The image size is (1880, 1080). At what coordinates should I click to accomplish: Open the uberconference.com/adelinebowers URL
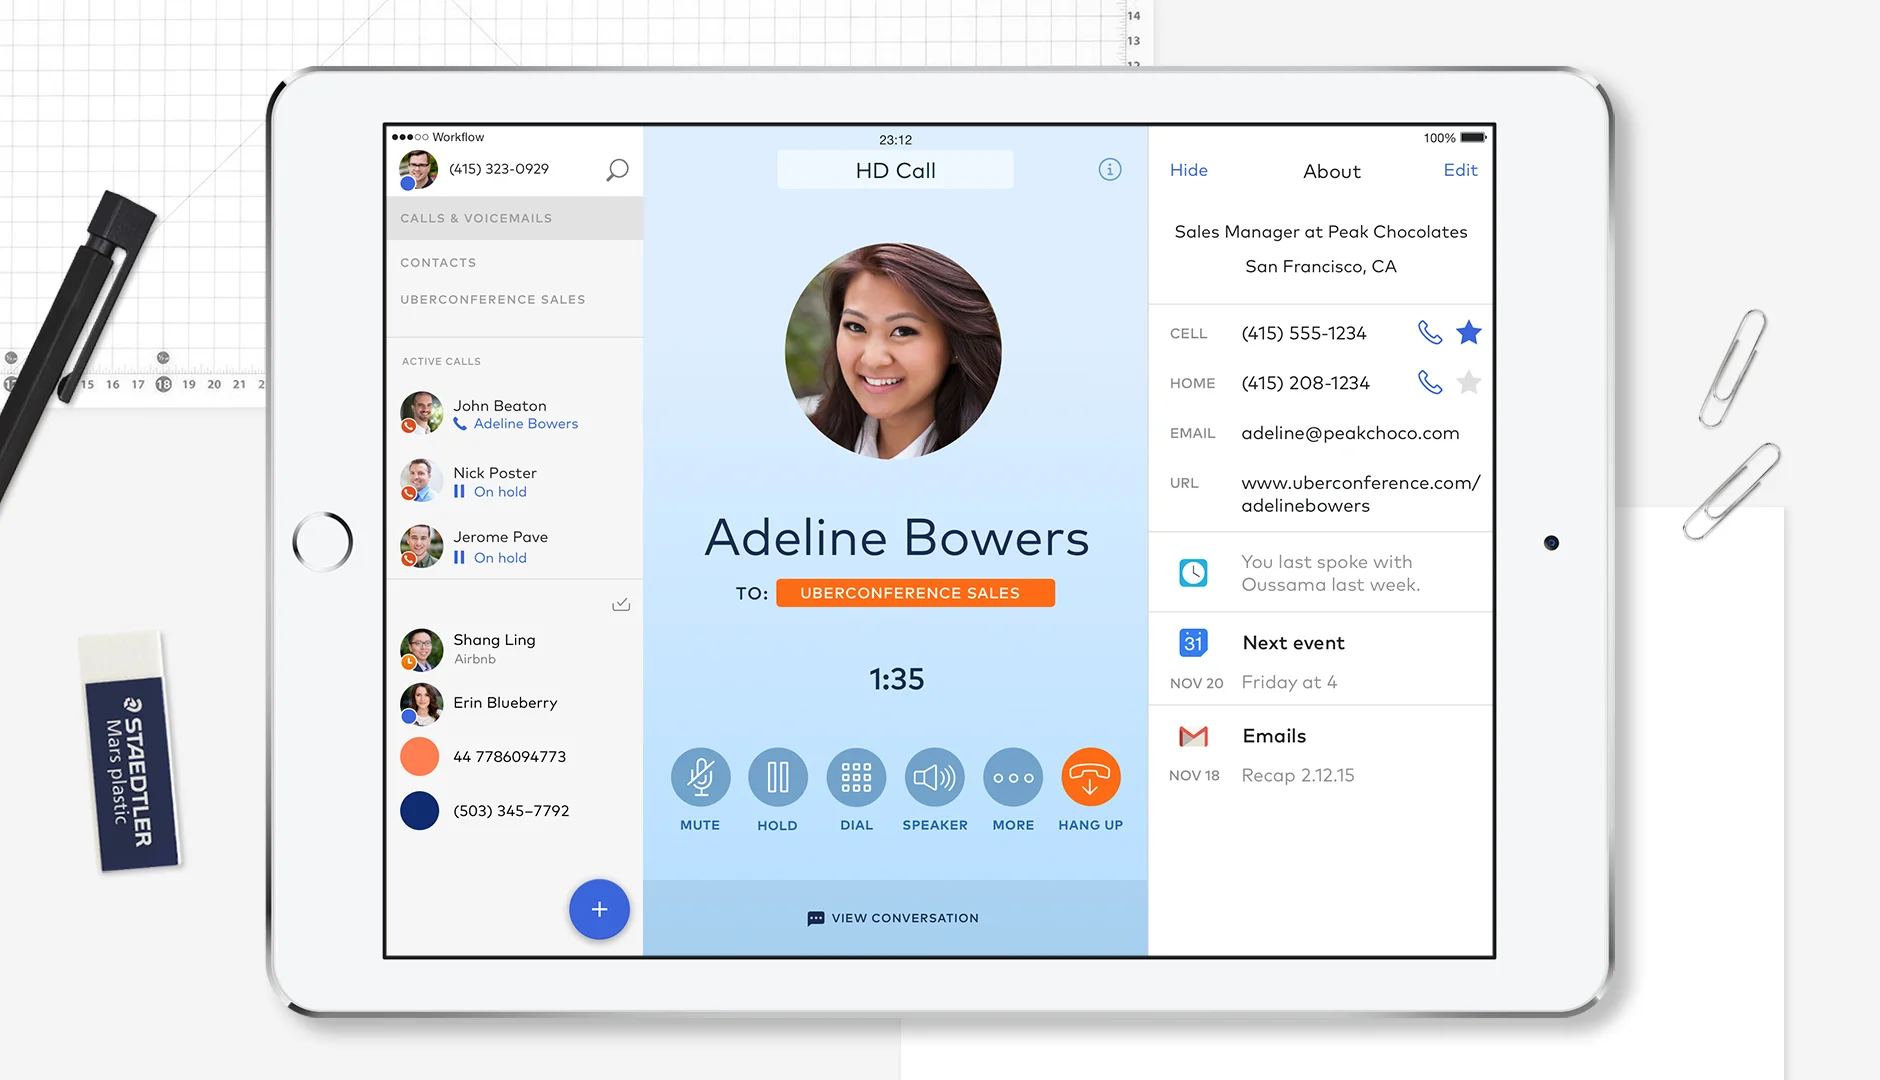point(1361,494)
